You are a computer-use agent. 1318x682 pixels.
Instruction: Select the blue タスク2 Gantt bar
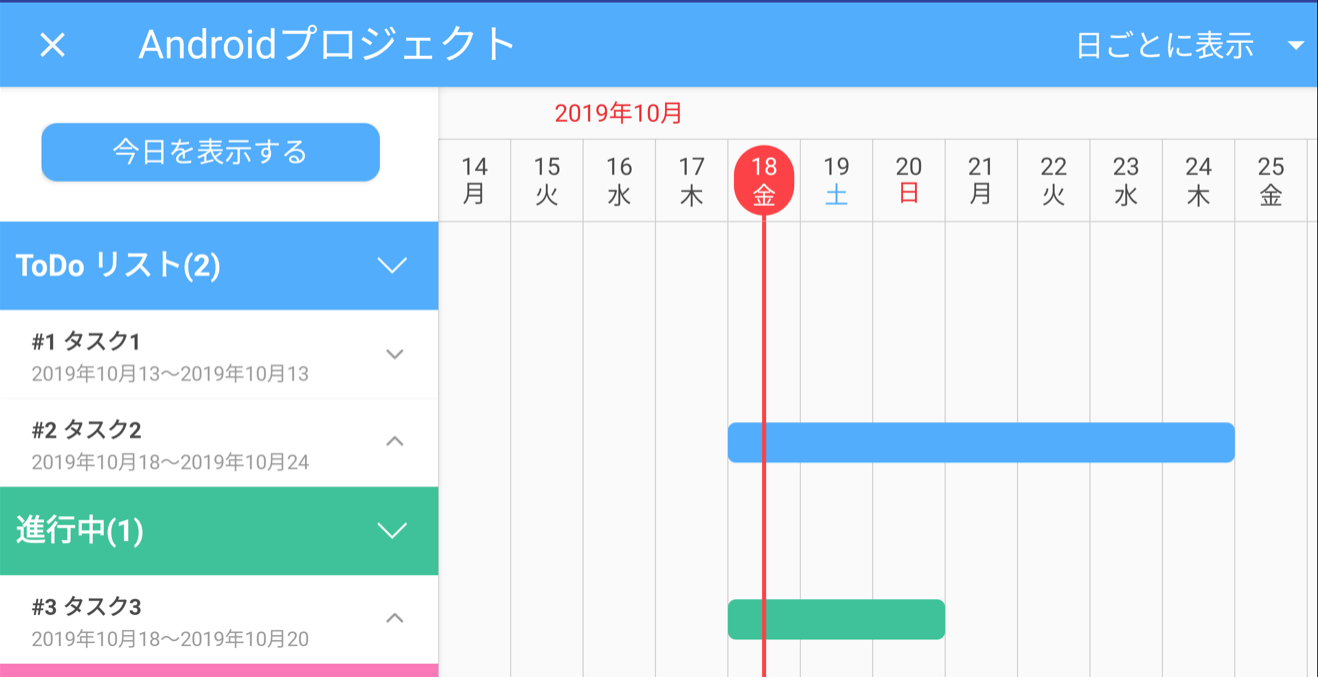coord(980,442)
